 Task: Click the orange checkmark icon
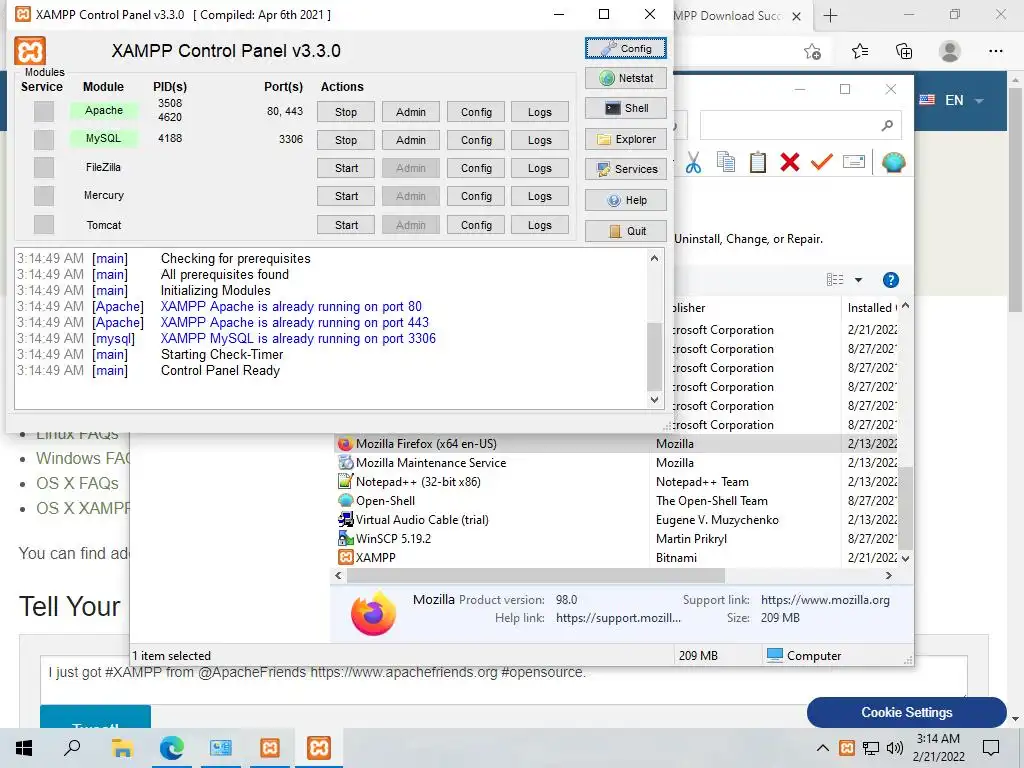point(822,161)
